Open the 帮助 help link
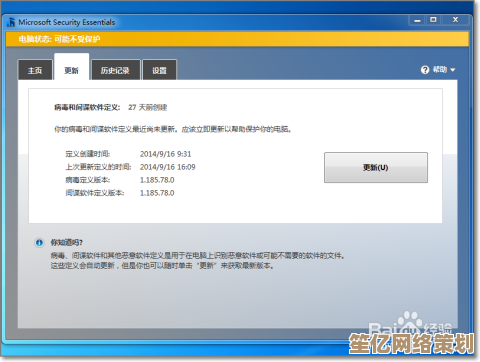 (440, 70)
